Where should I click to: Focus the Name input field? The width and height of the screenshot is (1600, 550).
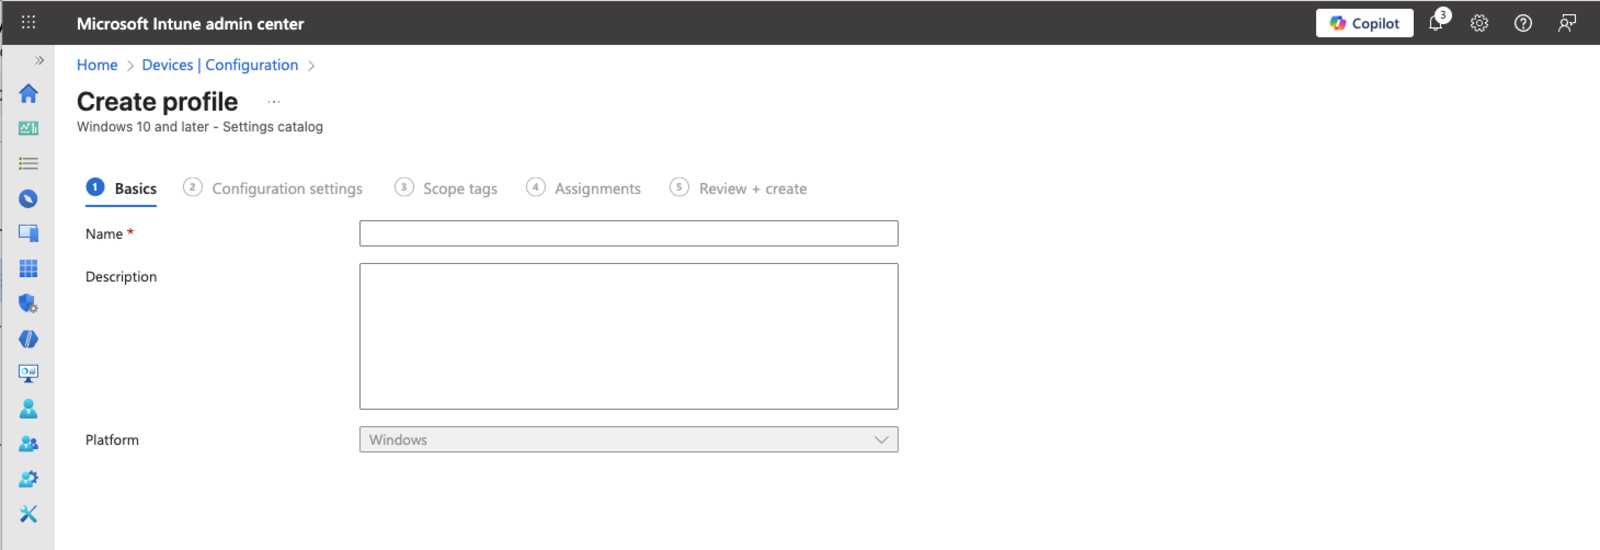(x=629, y=233)
